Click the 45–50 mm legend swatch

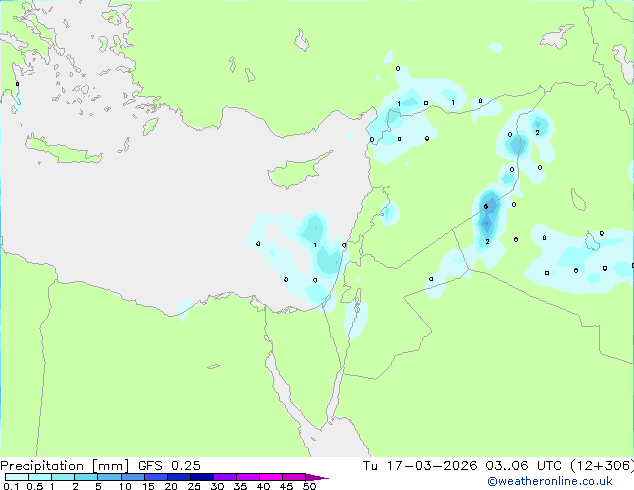point(294,477)
